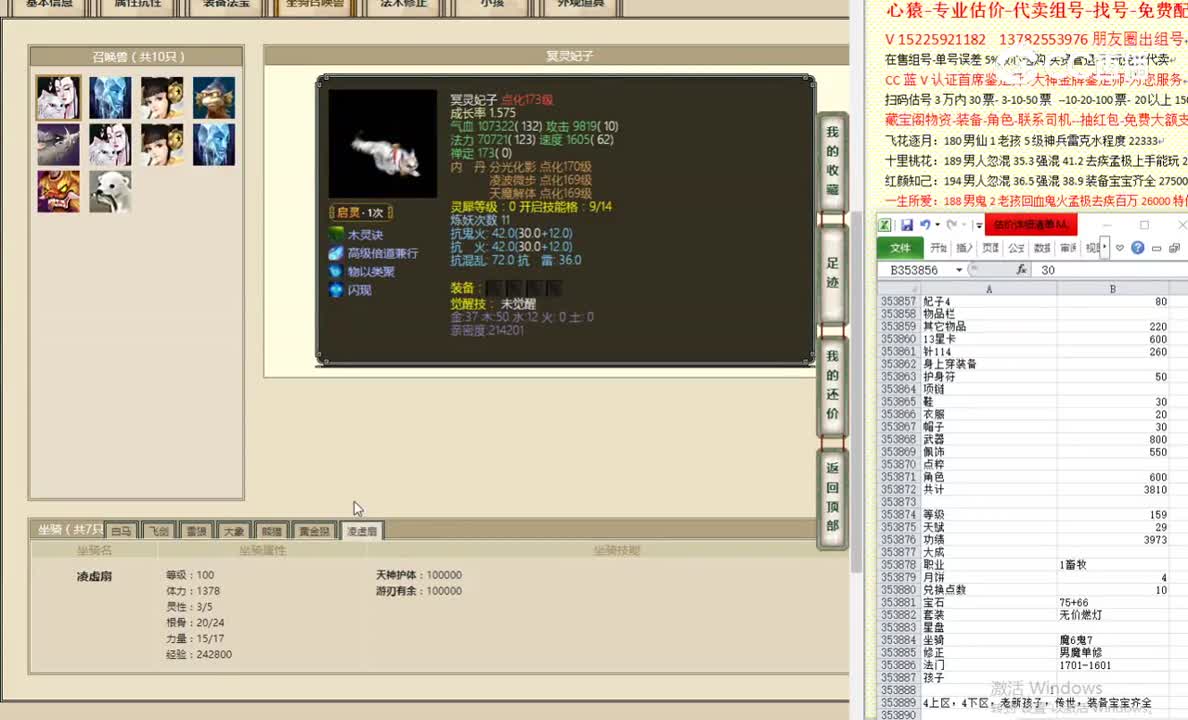Open the Name Box dropdown in Excel
The height and width of the screenshot is (720, 1188).
click(x=958, y=269)
